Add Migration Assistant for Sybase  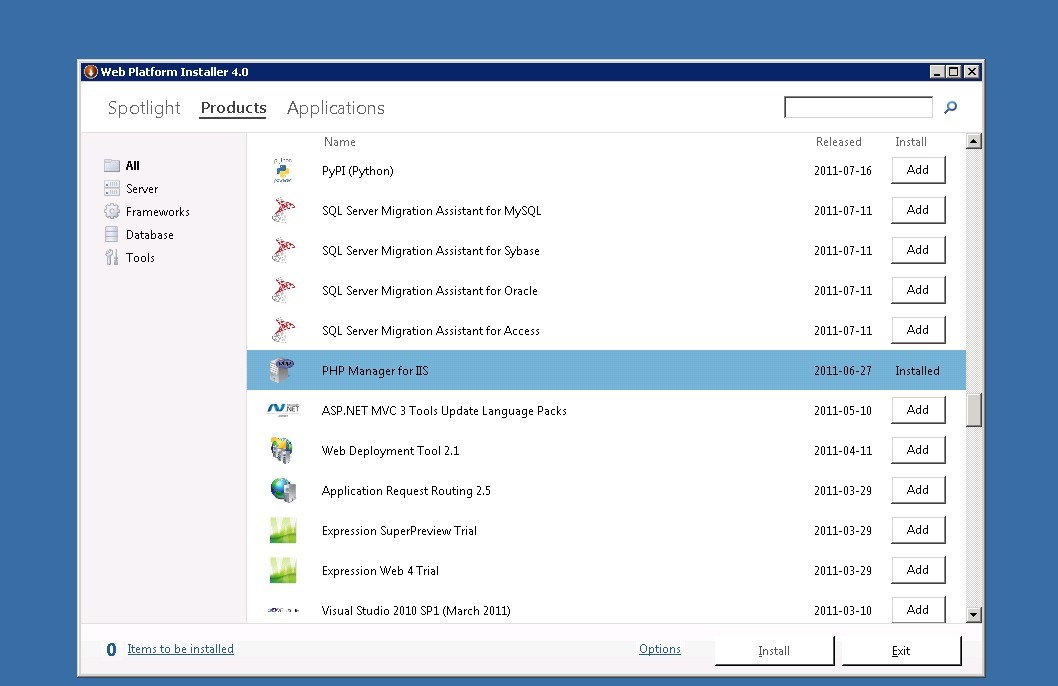click(918, 250)
